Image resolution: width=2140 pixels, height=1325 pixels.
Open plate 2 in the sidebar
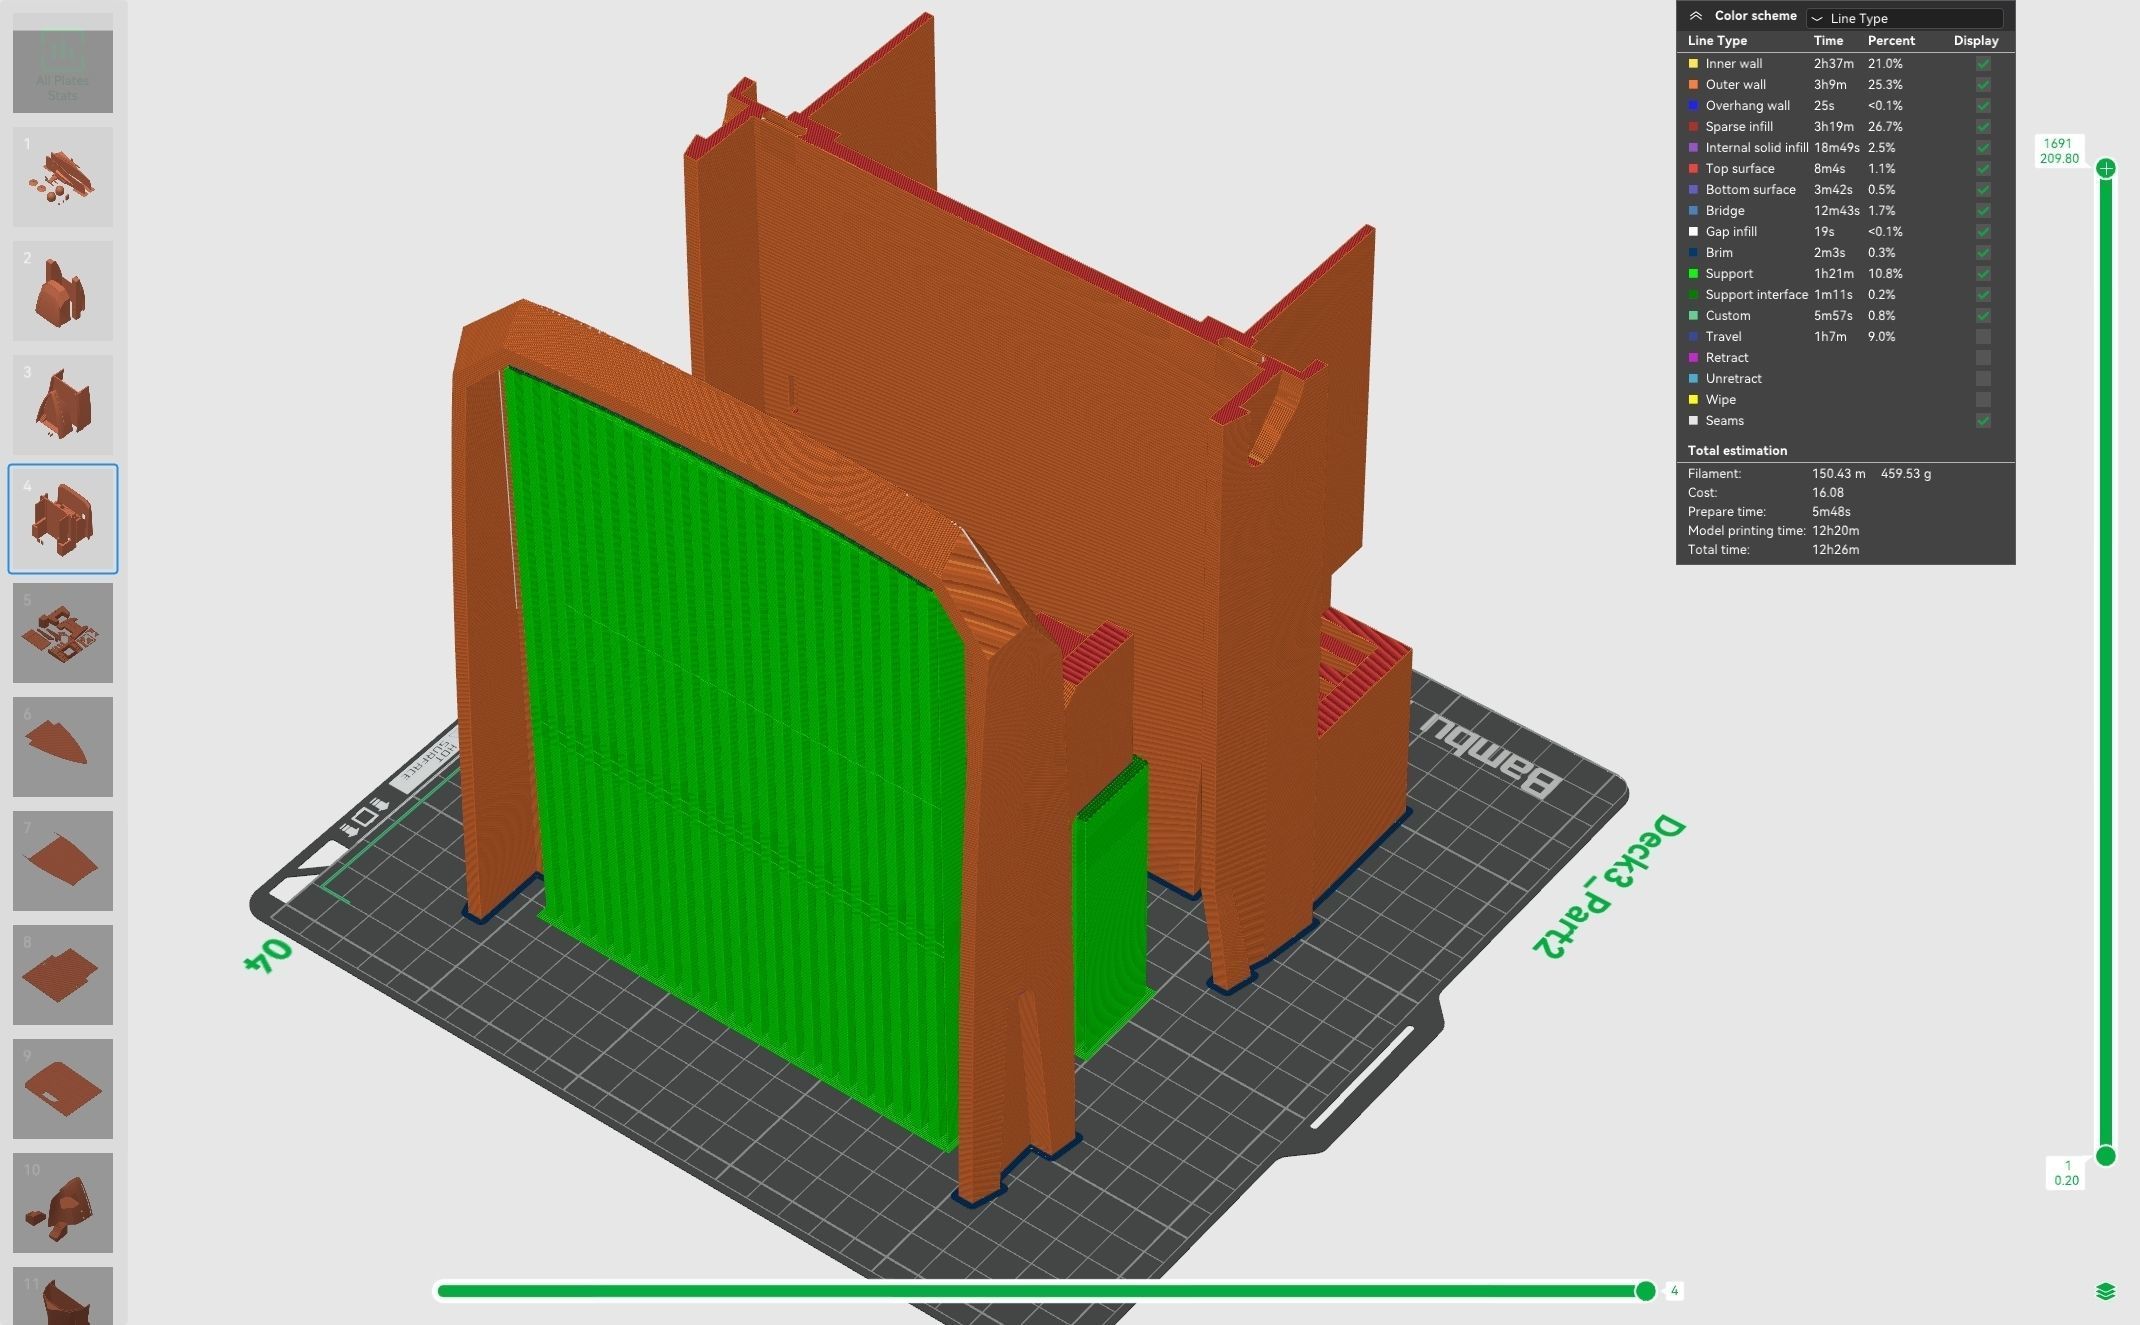point(63,291)
